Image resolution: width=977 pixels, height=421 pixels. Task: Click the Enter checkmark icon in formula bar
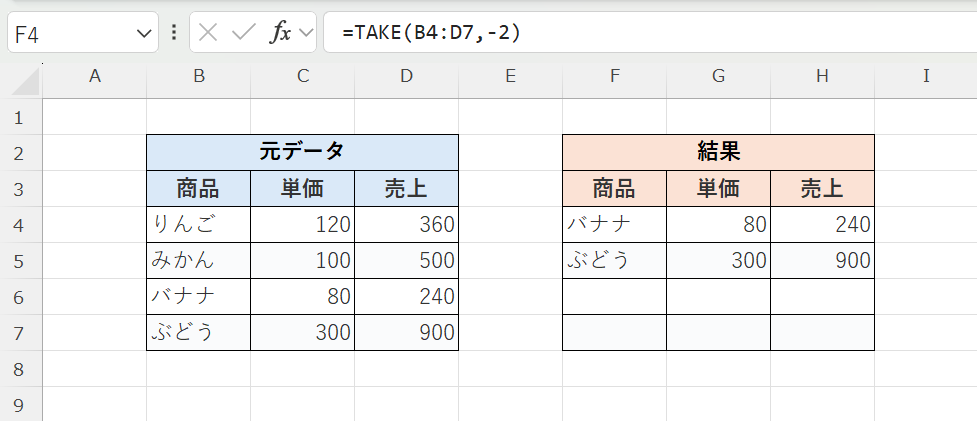pyautogui.click(x=243, y=33)
